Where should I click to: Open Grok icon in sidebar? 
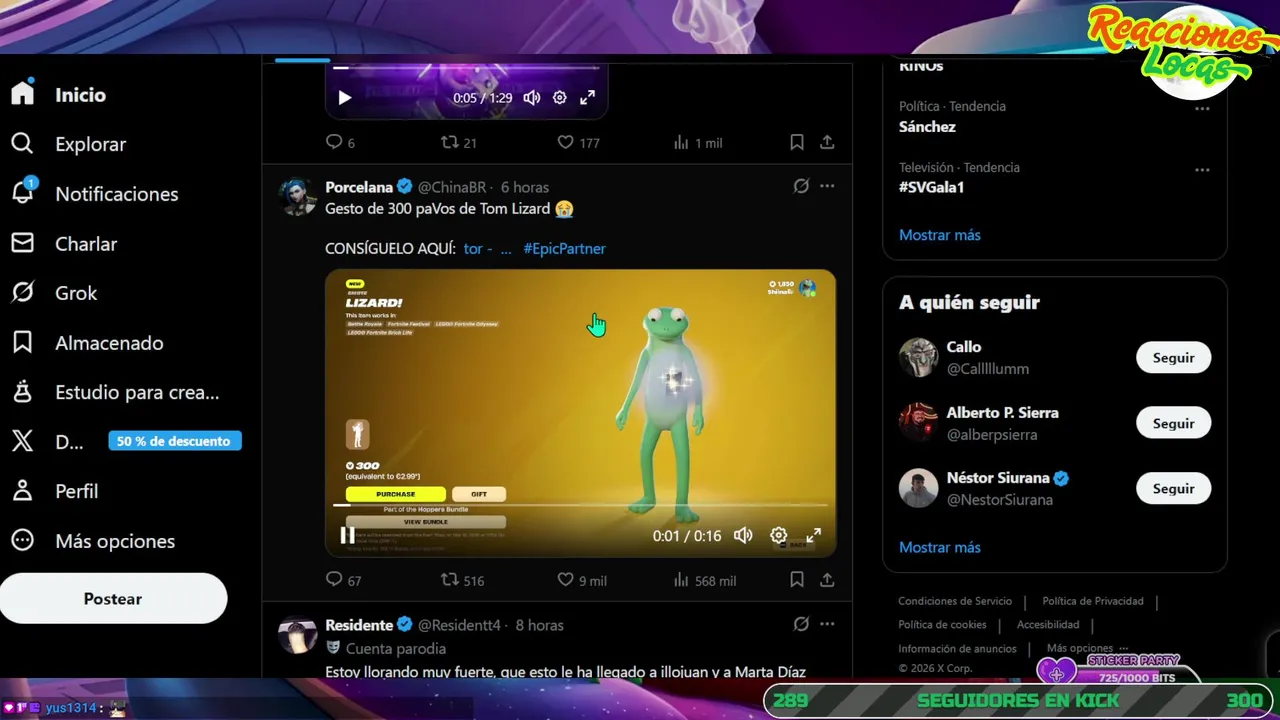22,293
